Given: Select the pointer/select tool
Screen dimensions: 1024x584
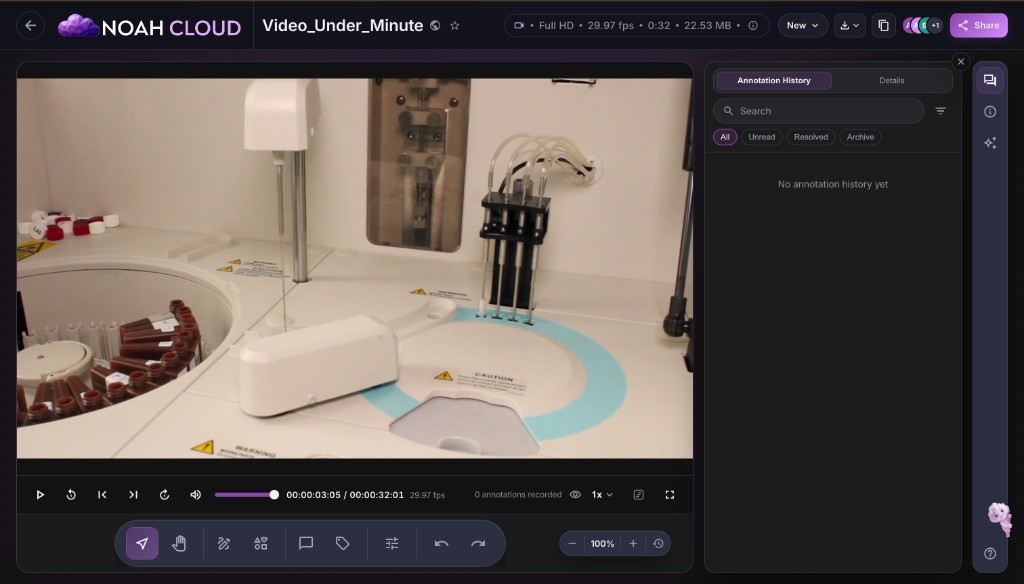Looking at the screenshot, I should (x=142, y=543).
